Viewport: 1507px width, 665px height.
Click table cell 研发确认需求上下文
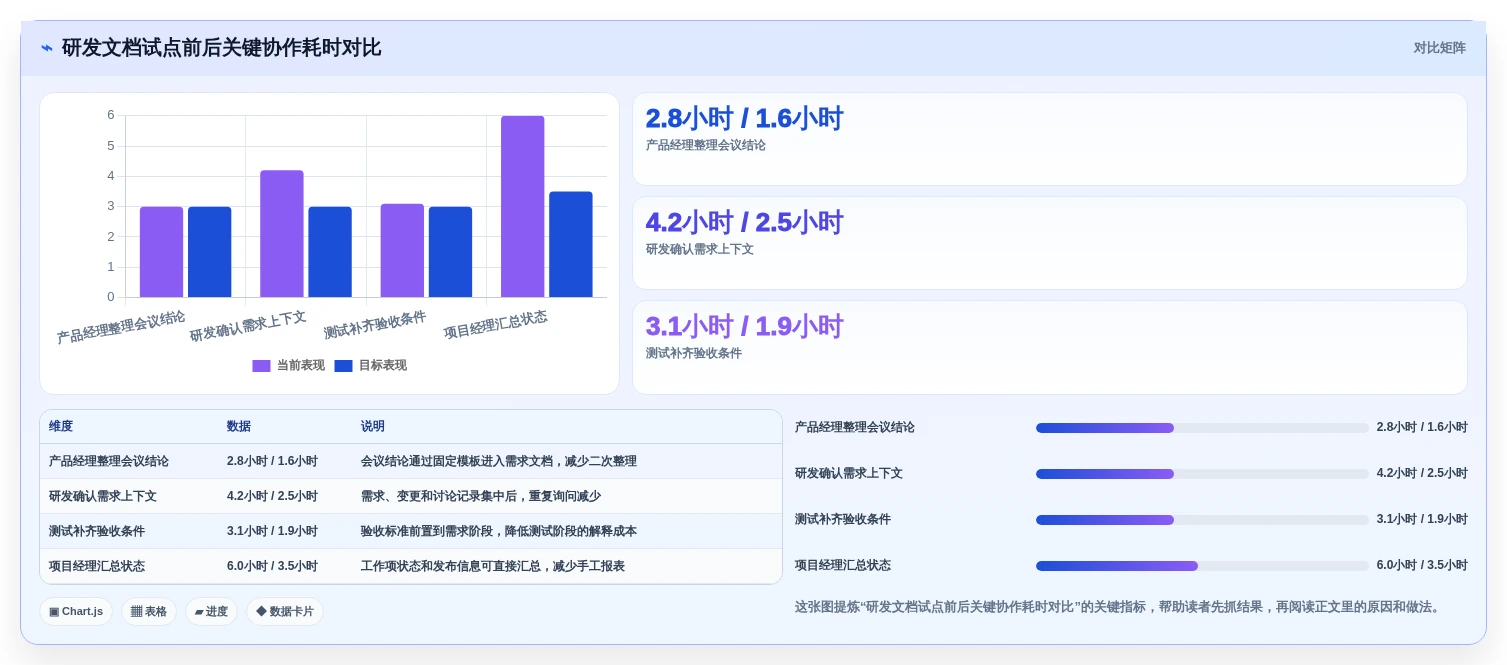click(x=103, y=496)
